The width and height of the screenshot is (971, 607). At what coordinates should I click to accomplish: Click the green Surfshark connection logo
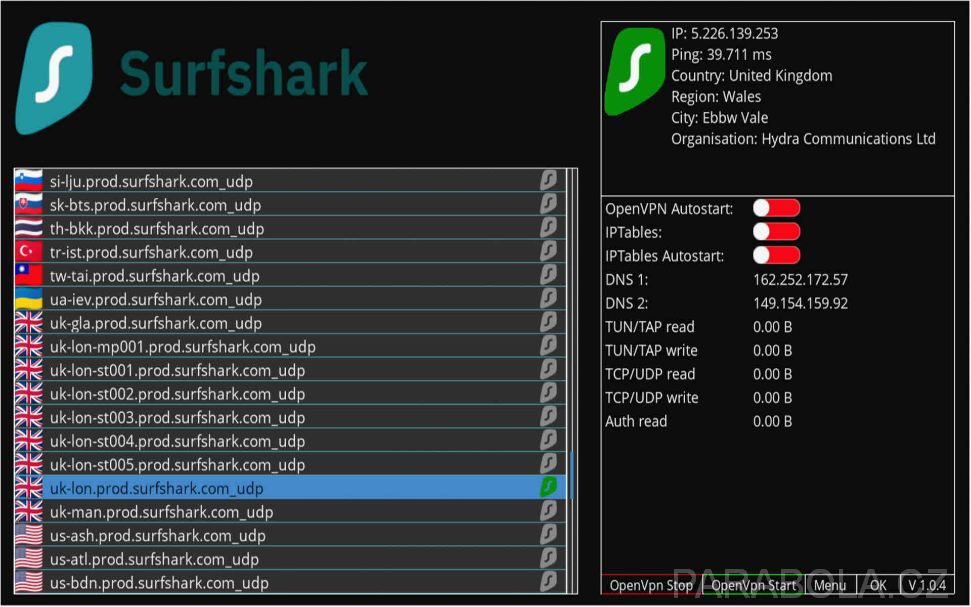pyautogui.click(x=635, y=71)
